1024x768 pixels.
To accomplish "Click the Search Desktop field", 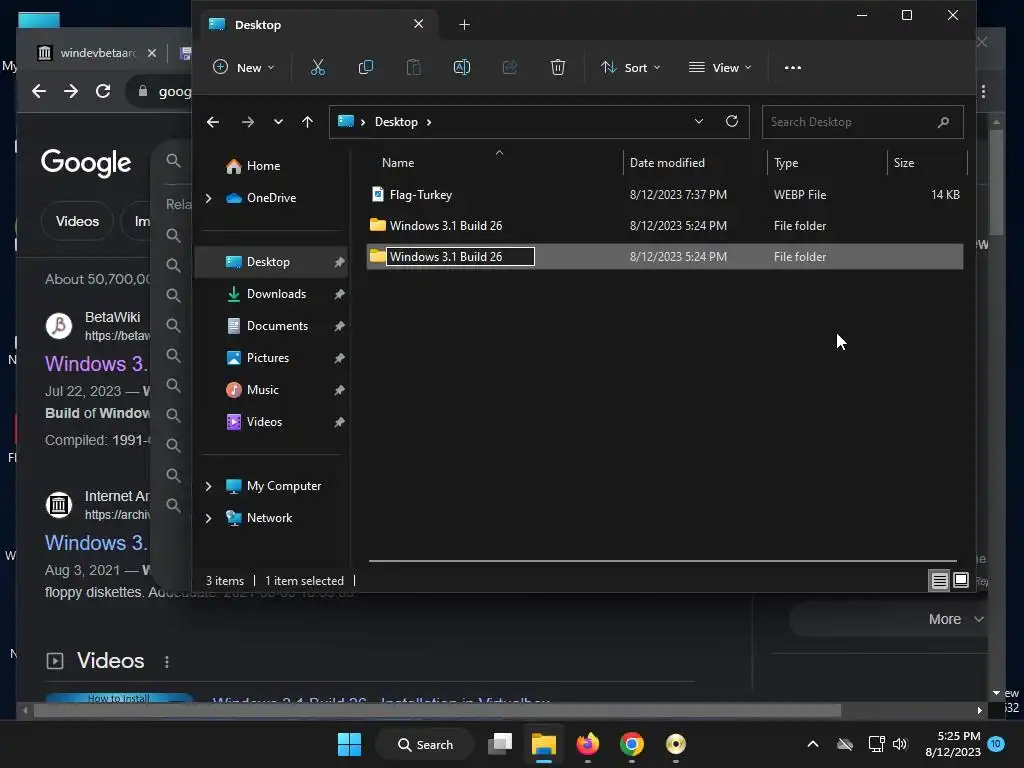I will pyautogui.click(x=862, y=122).
